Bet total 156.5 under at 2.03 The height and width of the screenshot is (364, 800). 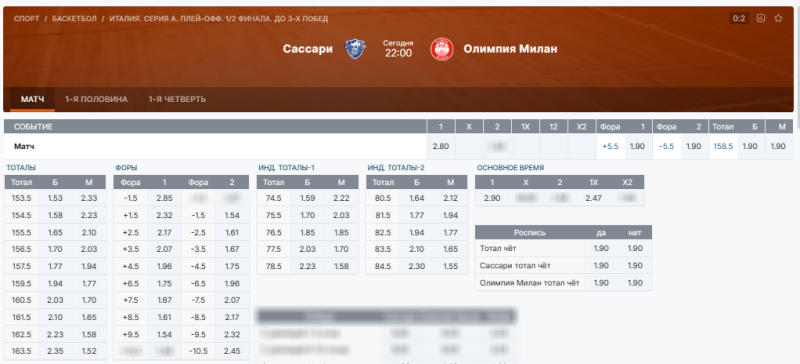pos(89,249)
